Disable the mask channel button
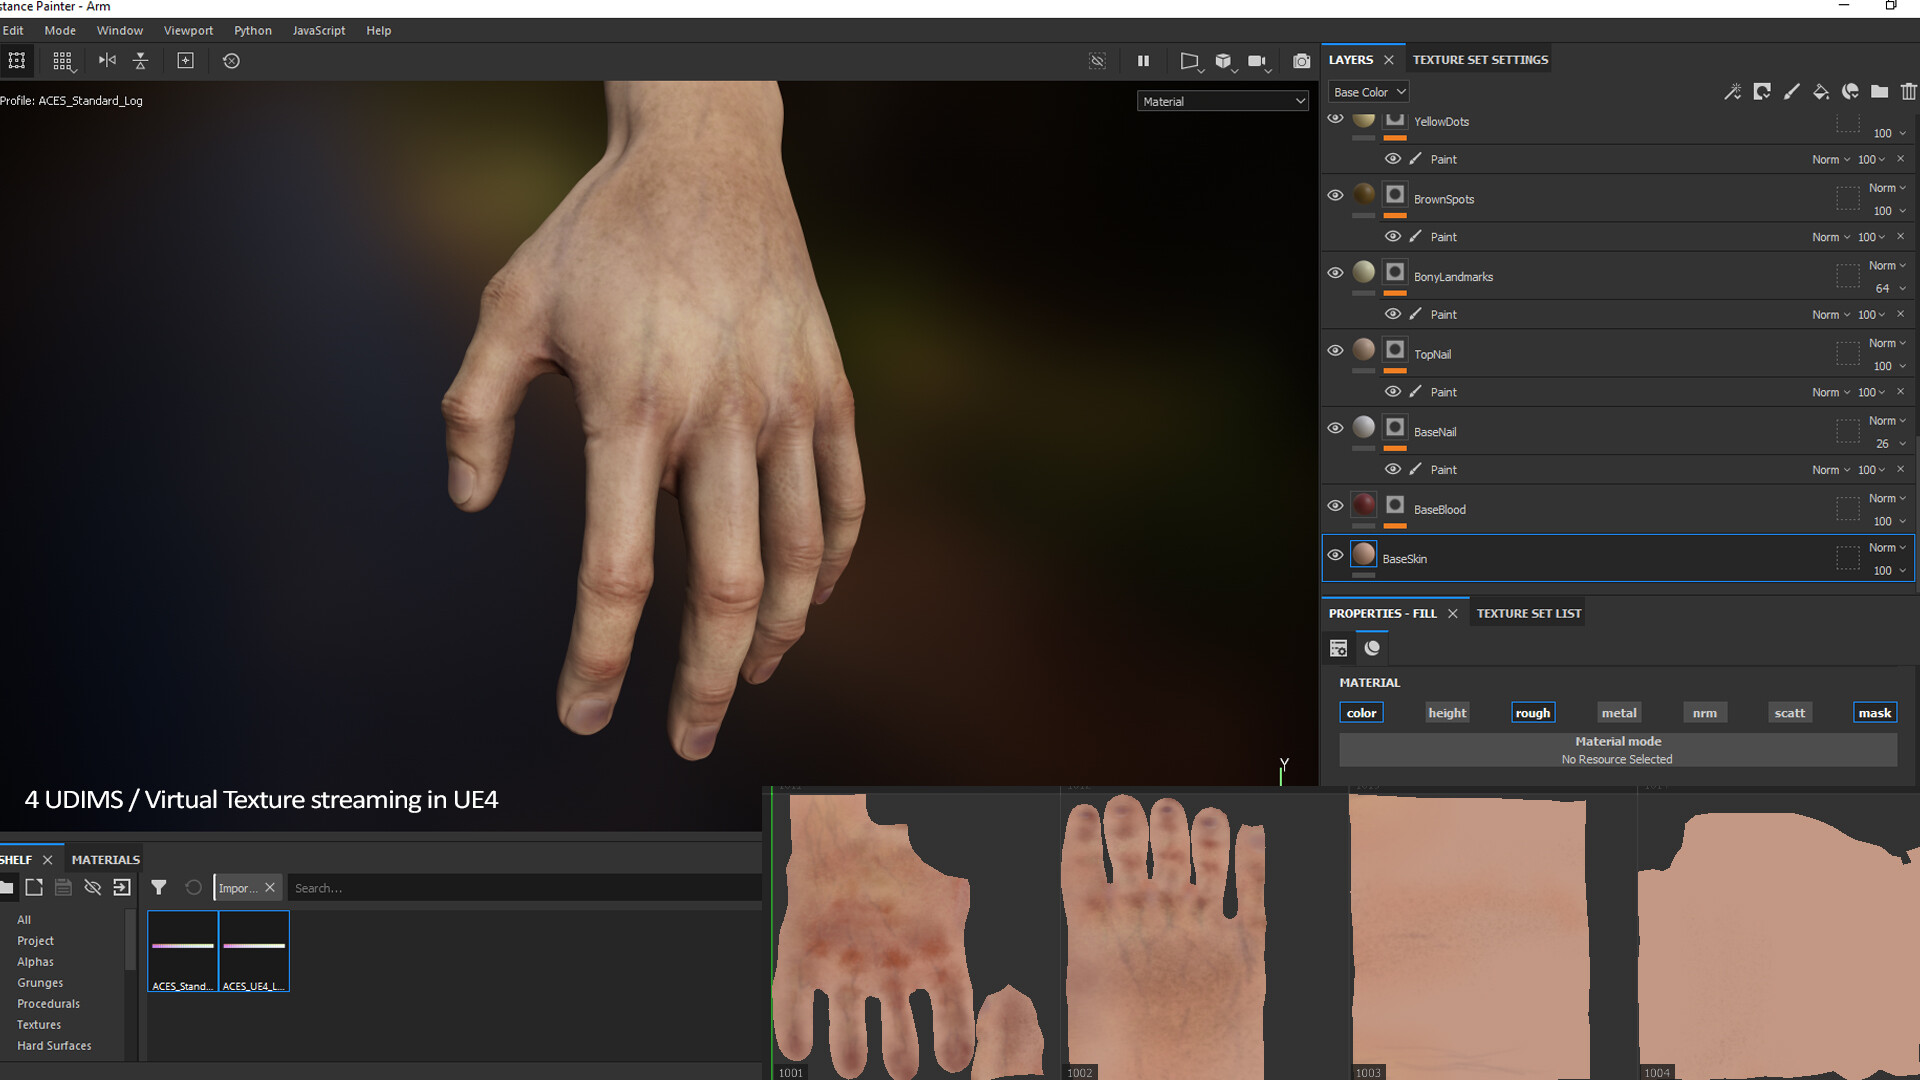The image size is (1920, 1080). tap(1874, 712)
